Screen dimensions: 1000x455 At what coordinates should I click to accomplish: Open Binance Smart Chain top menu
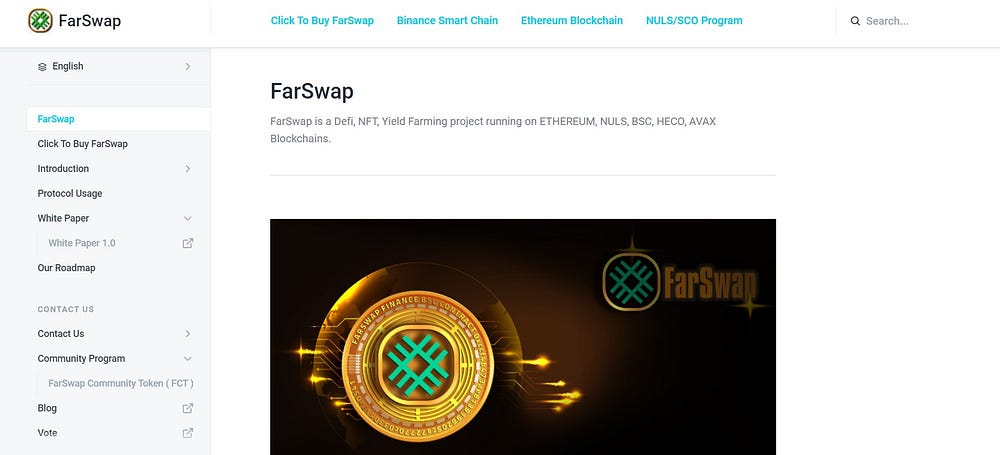click(447, 20)
